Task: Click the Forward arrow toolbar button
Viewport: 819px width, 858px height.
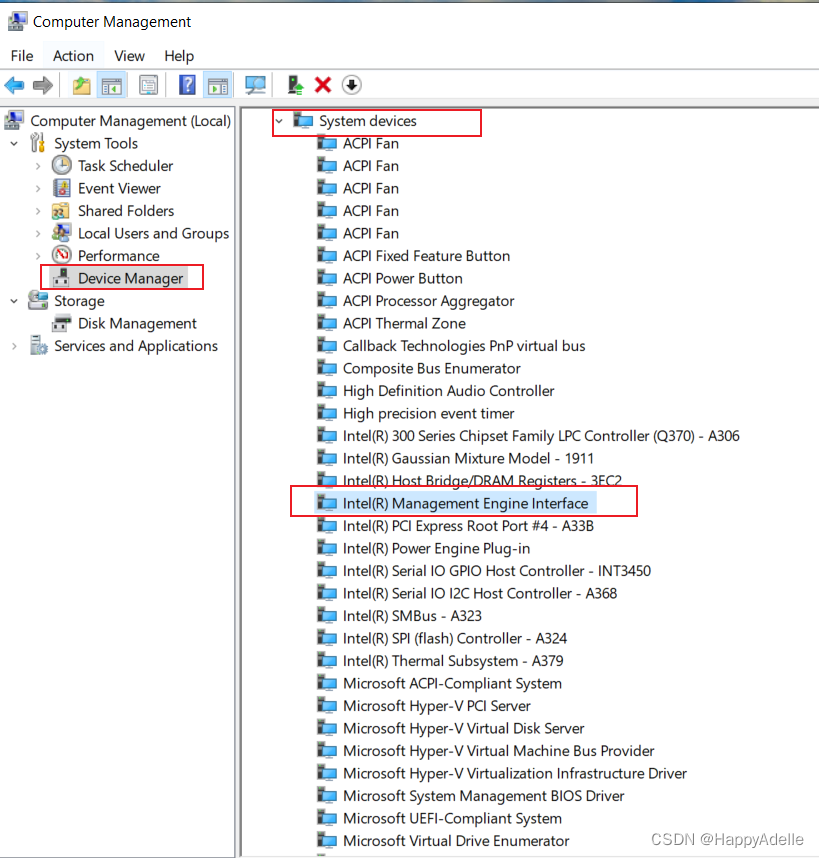Action: [x=43, y=85]
